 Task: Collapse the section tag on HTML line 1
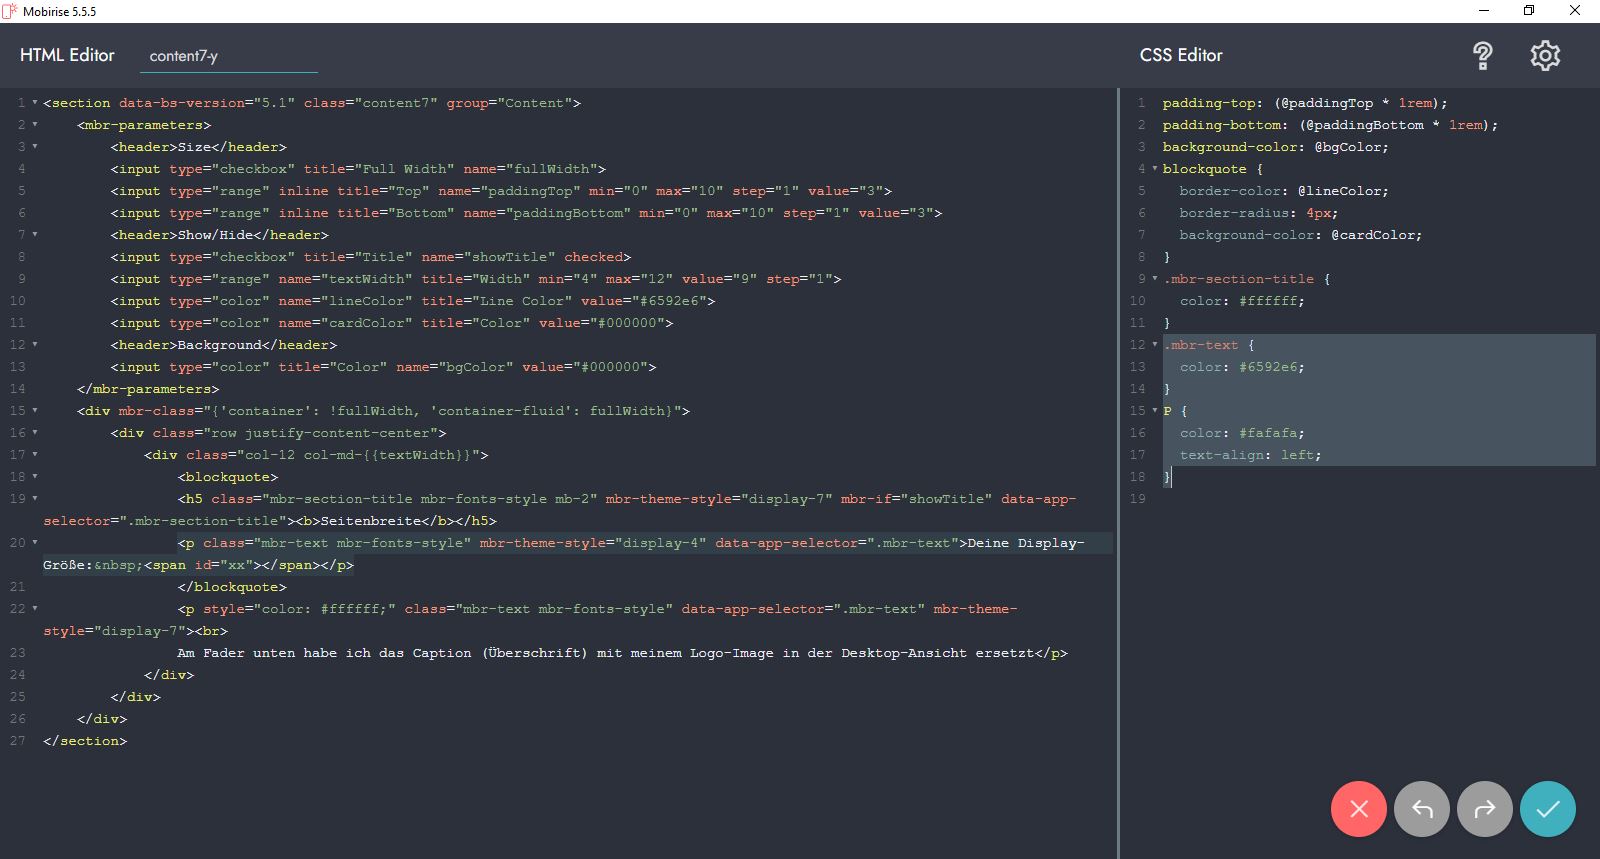(x=35, y=103)
